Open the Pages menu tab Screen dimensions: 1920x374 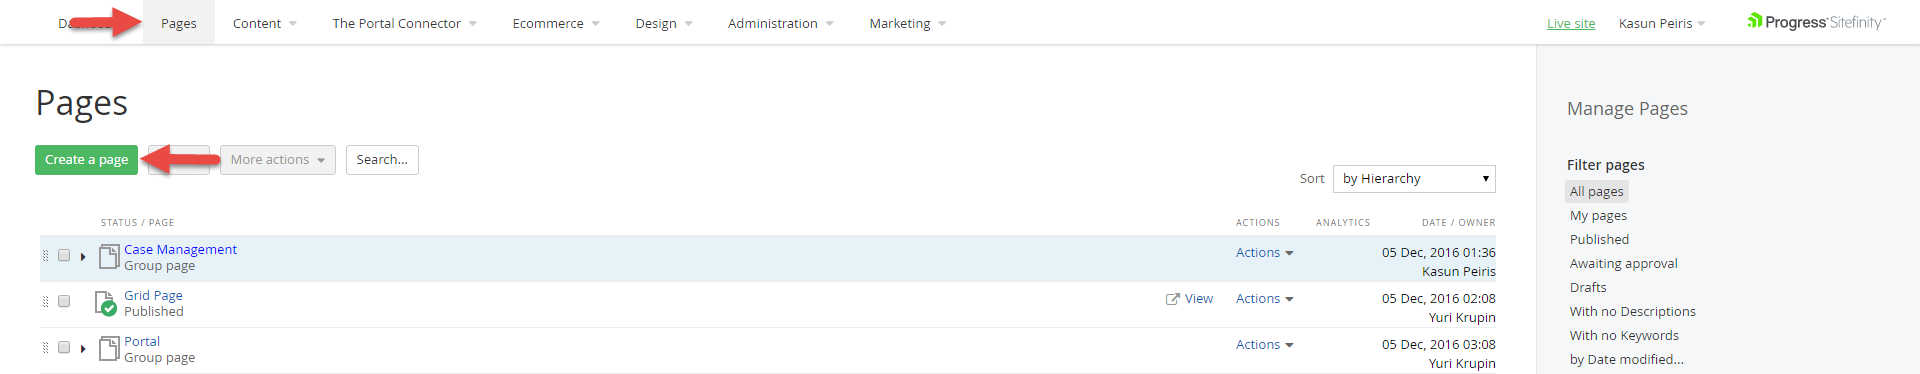(179, 23)
